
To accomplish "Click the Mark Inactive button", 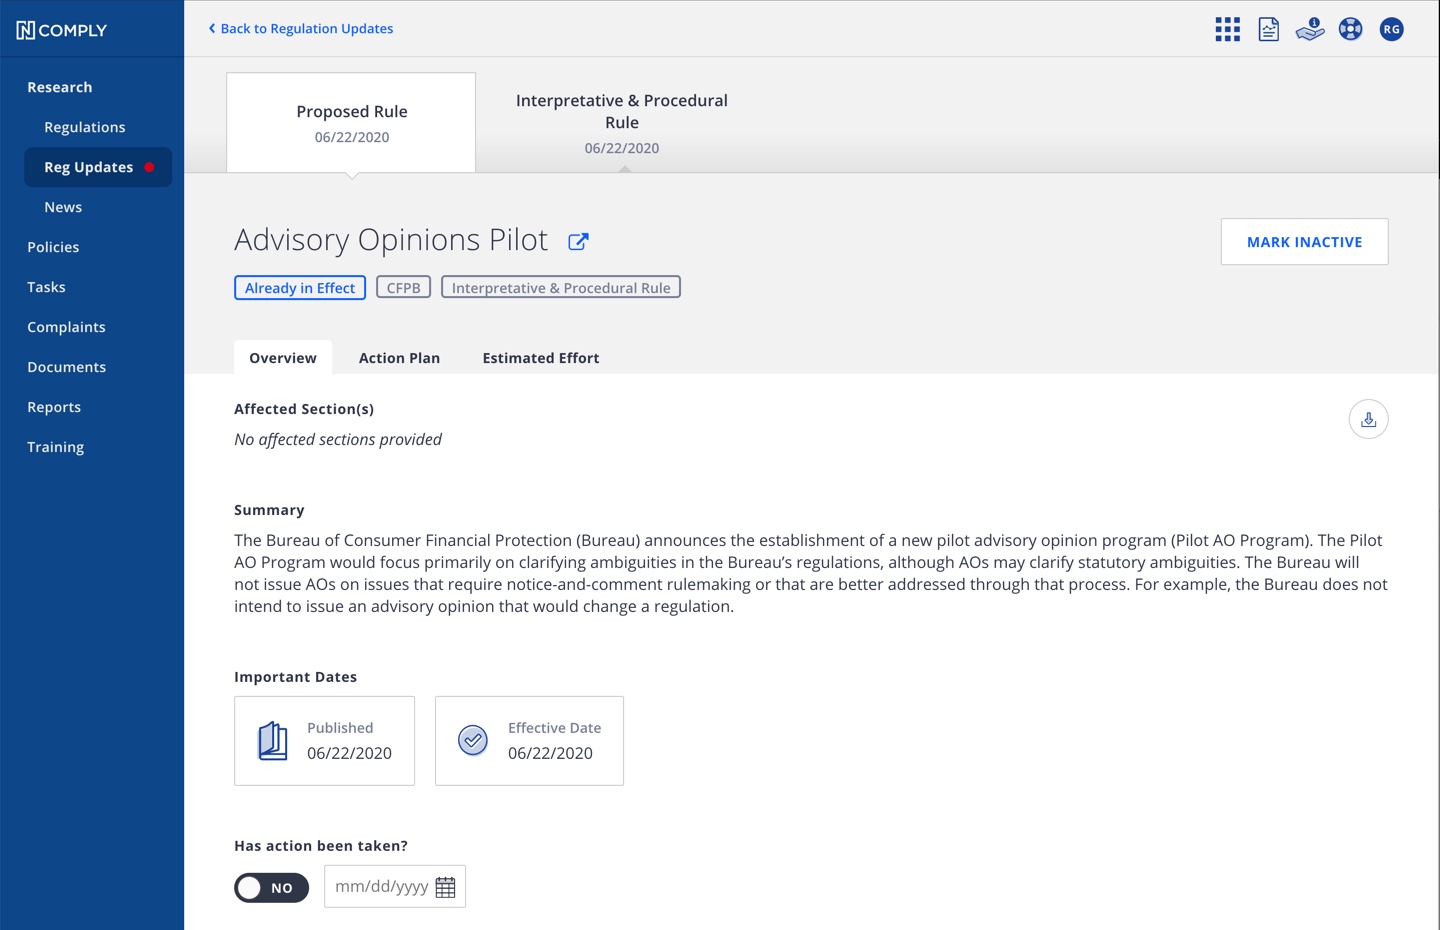I will point(1304,241).
